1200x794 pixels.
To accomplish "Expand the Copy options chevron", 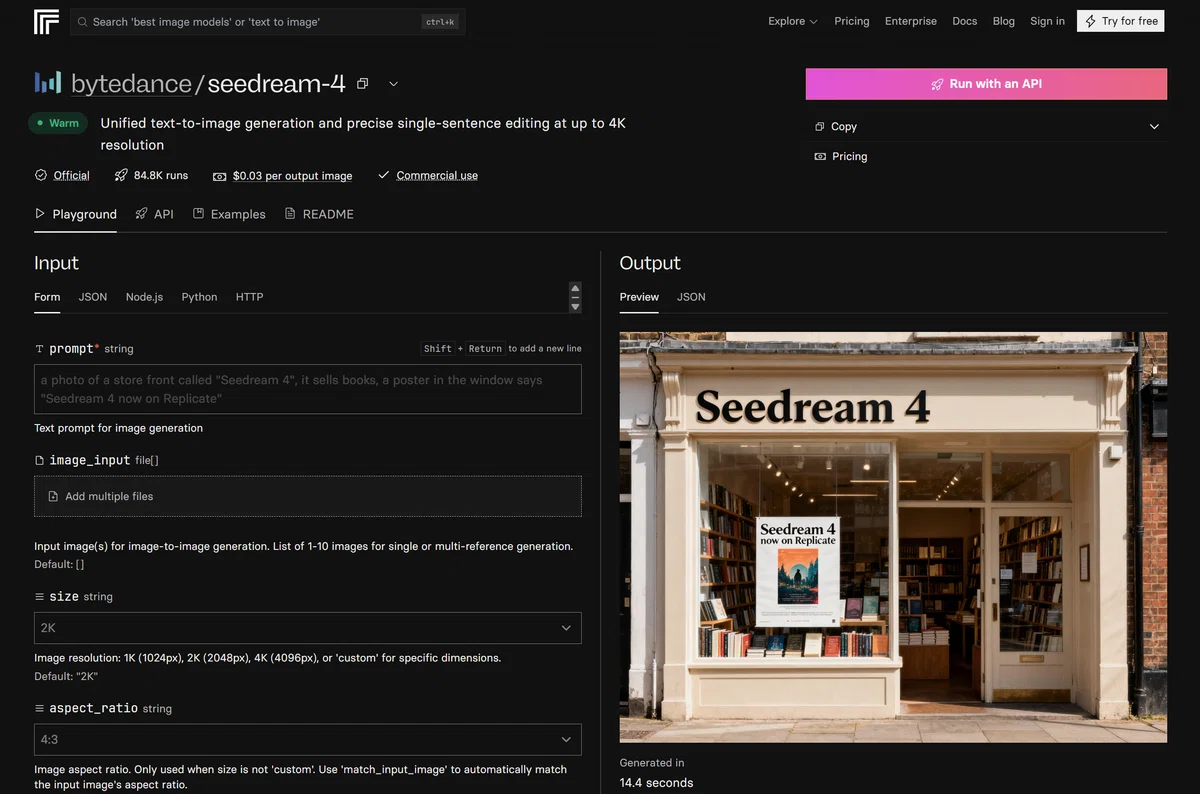I will point(1154,127).
